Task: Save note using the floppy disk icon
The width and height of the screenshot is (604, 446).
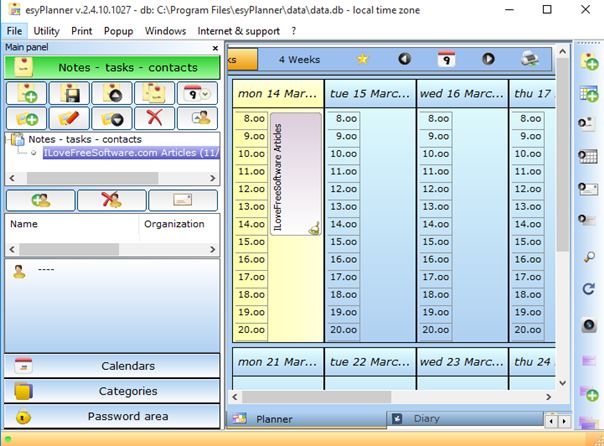Action: click(70, 94)
